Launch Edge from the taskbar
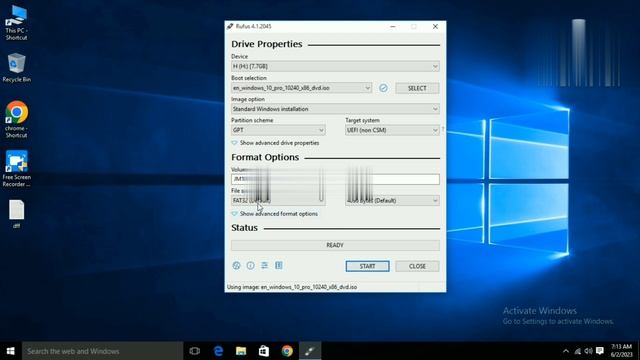This screenshot has height=360, width=640. tap(218, 351)
